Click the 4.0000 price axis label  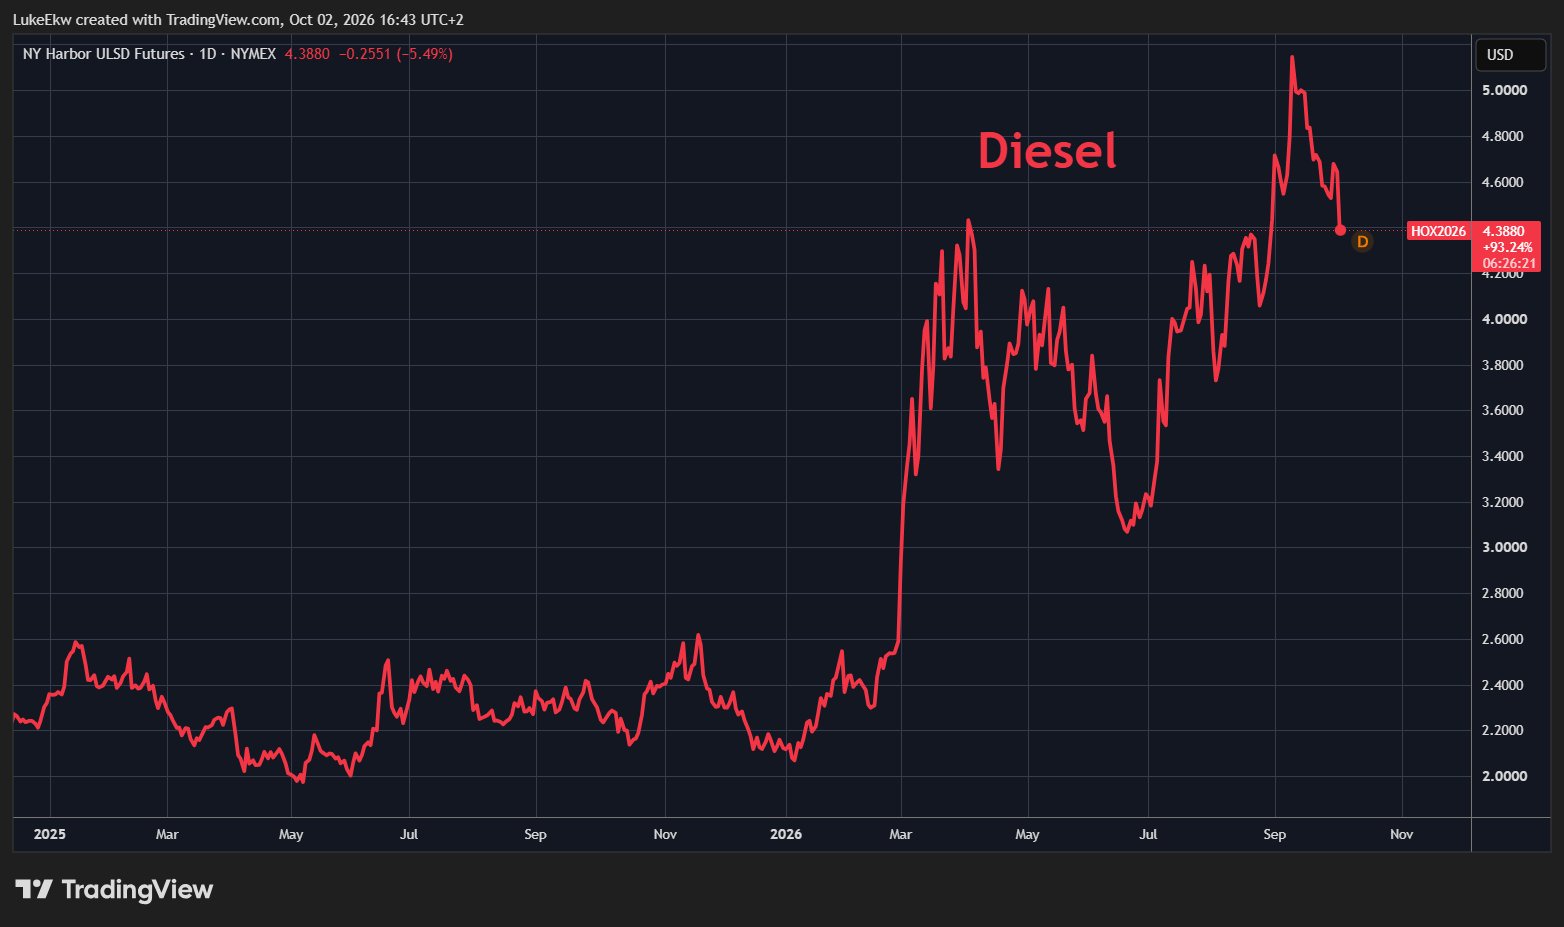pyautogui.click(x=1504, y=319)
